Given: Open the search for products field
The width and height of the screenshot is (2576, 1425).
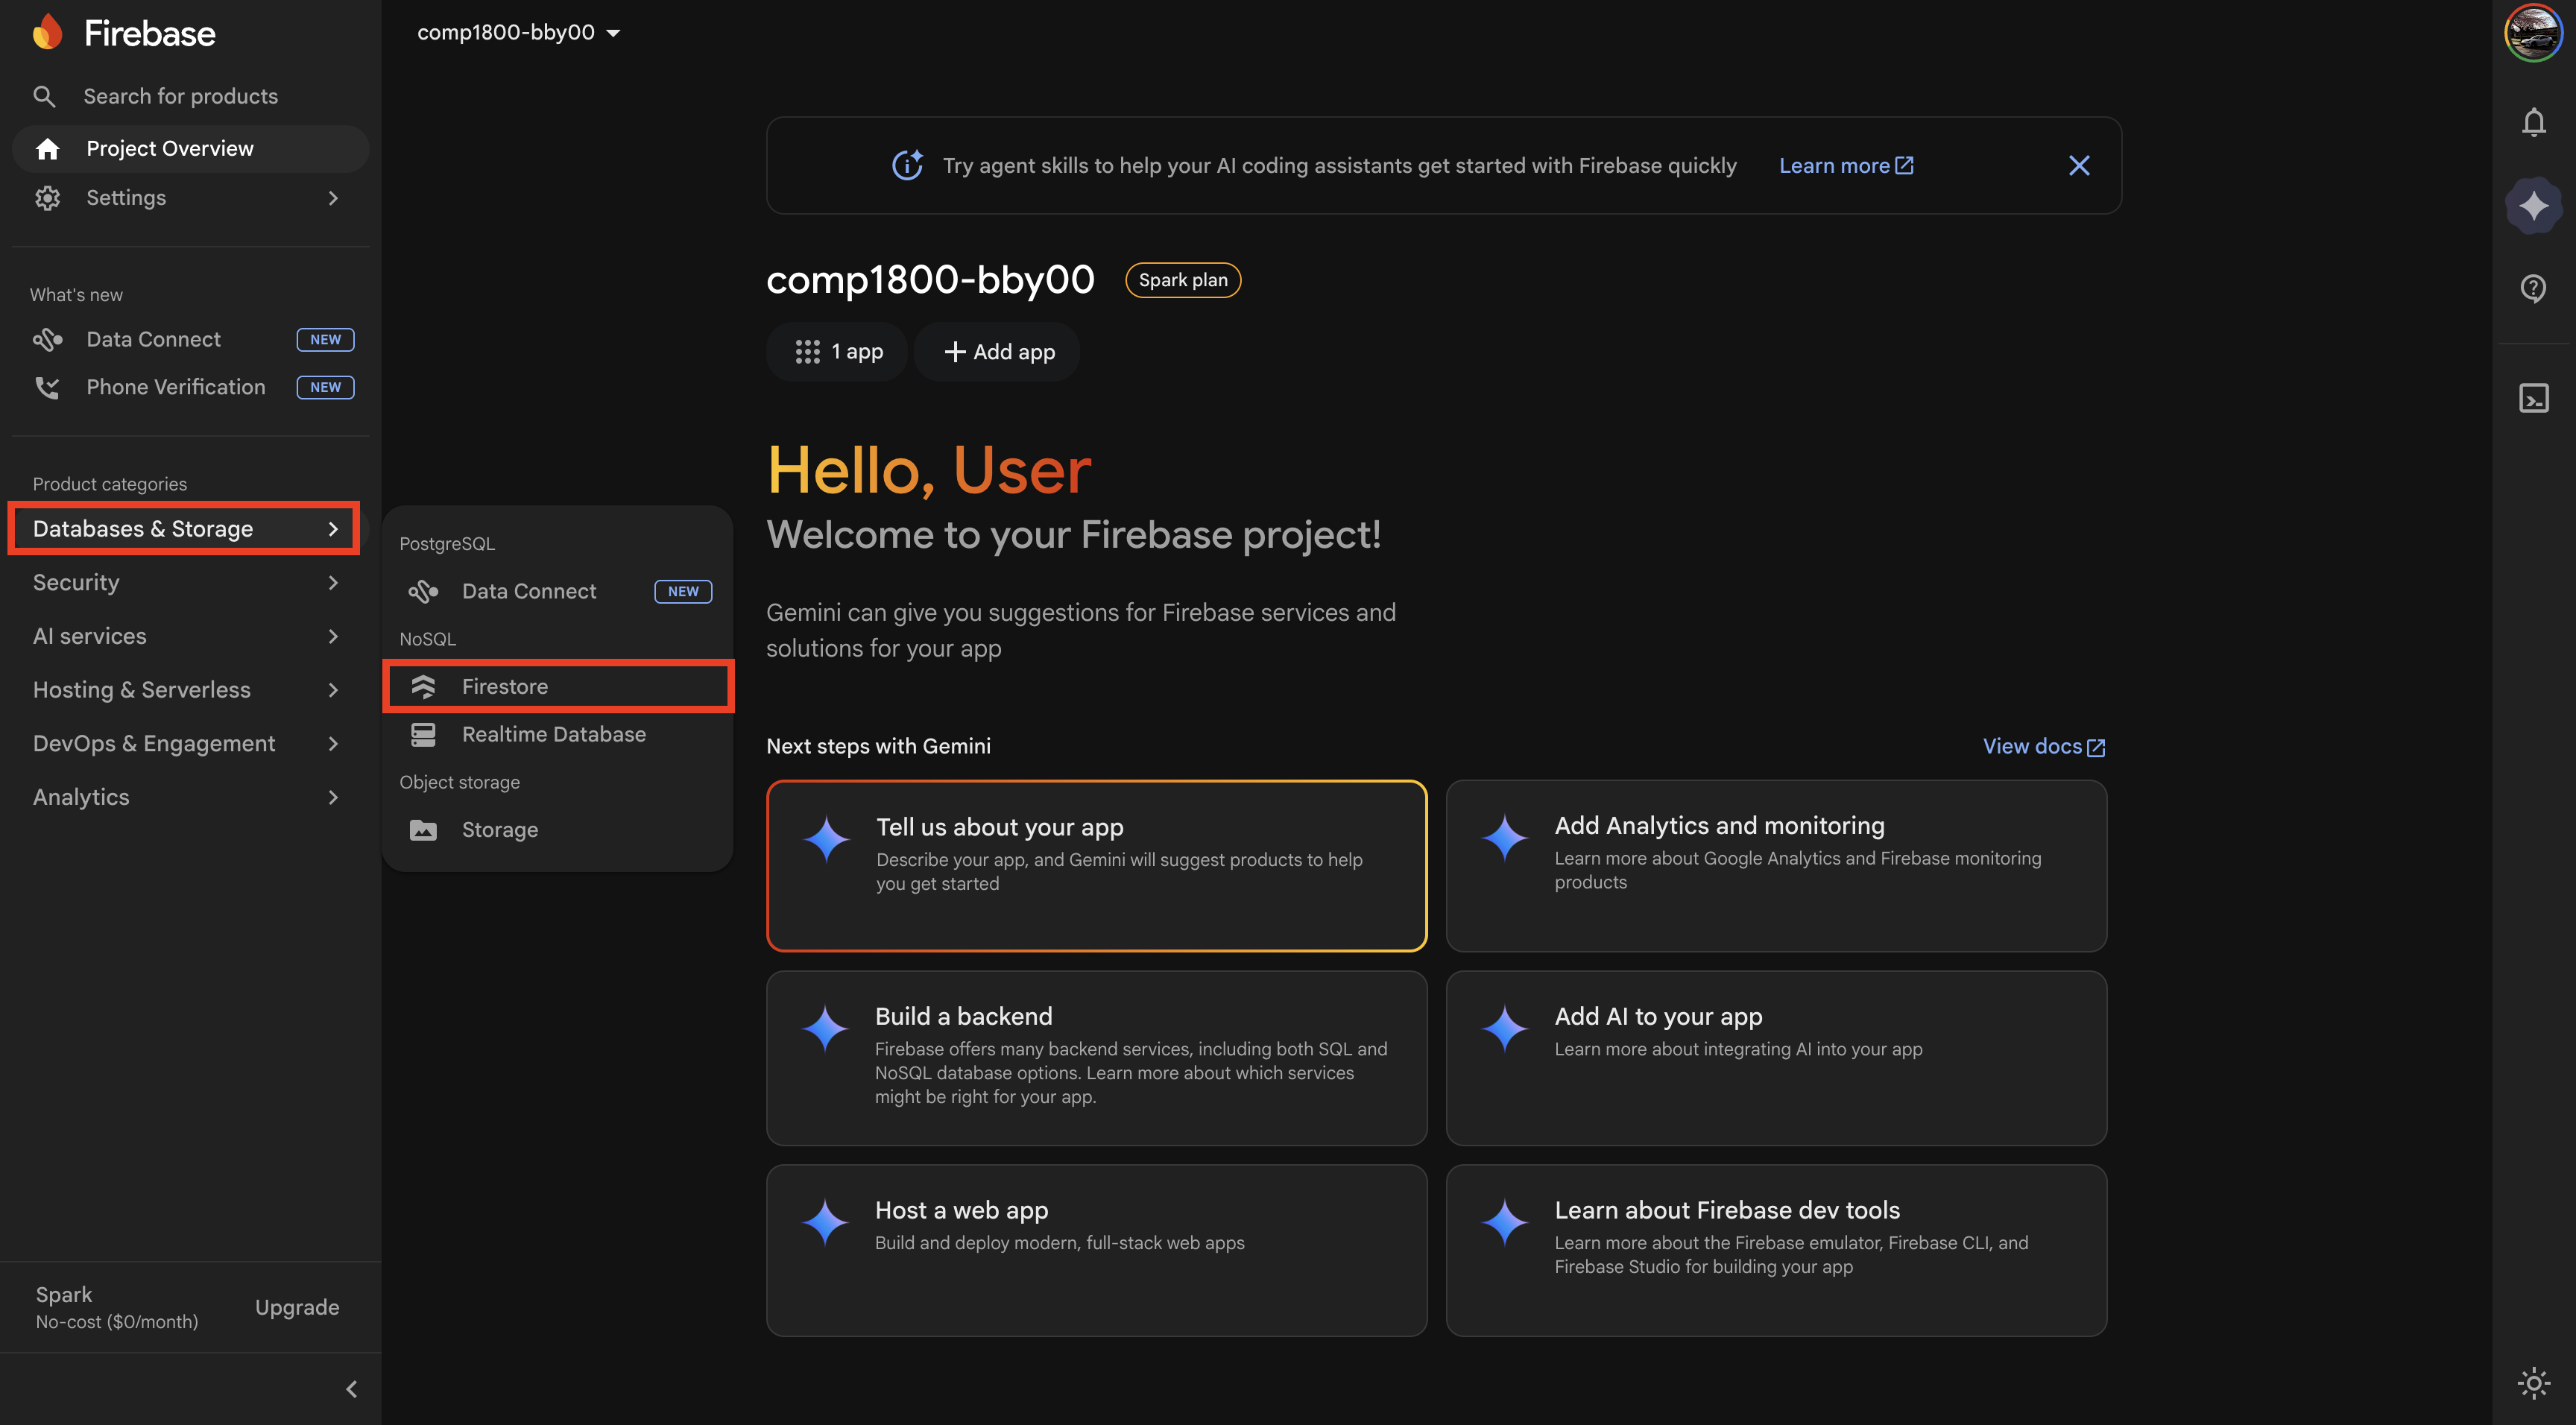Looking at the screenshot, I should tap(180, 95).
